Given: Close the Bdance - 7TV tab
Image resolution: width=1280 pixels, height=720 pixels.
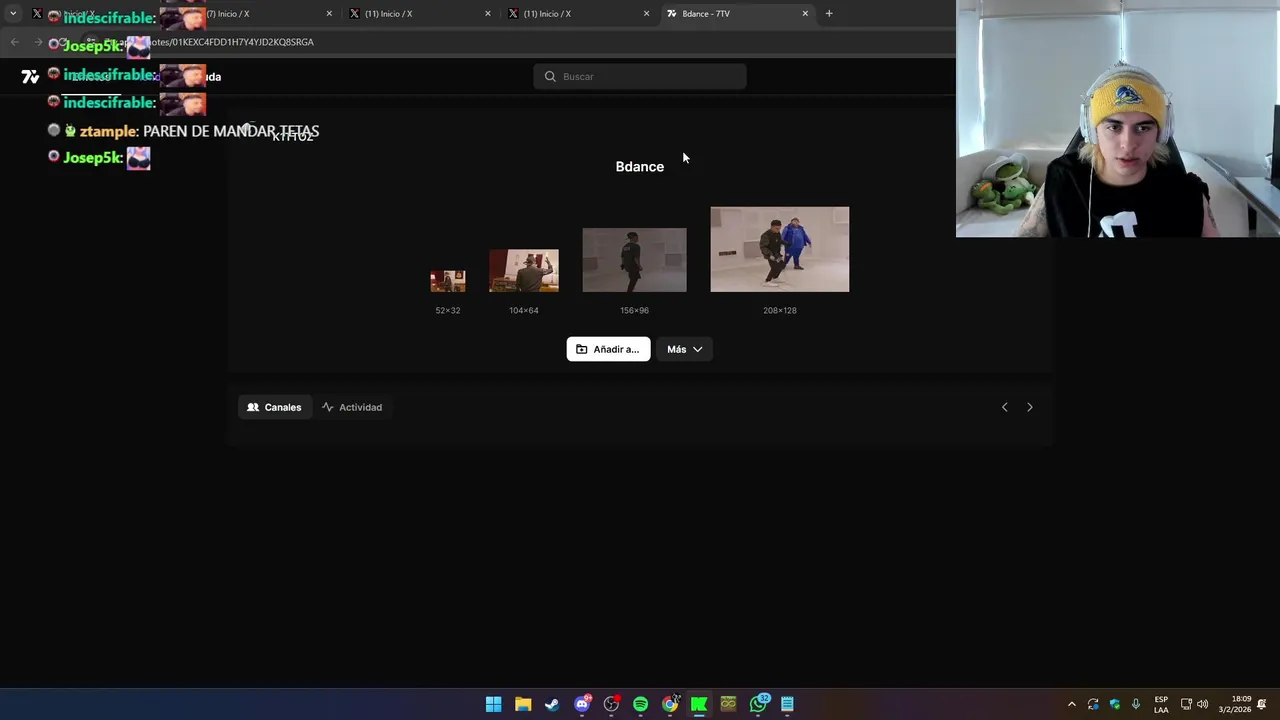Looking at the screenshot, I should coord(805,14).
